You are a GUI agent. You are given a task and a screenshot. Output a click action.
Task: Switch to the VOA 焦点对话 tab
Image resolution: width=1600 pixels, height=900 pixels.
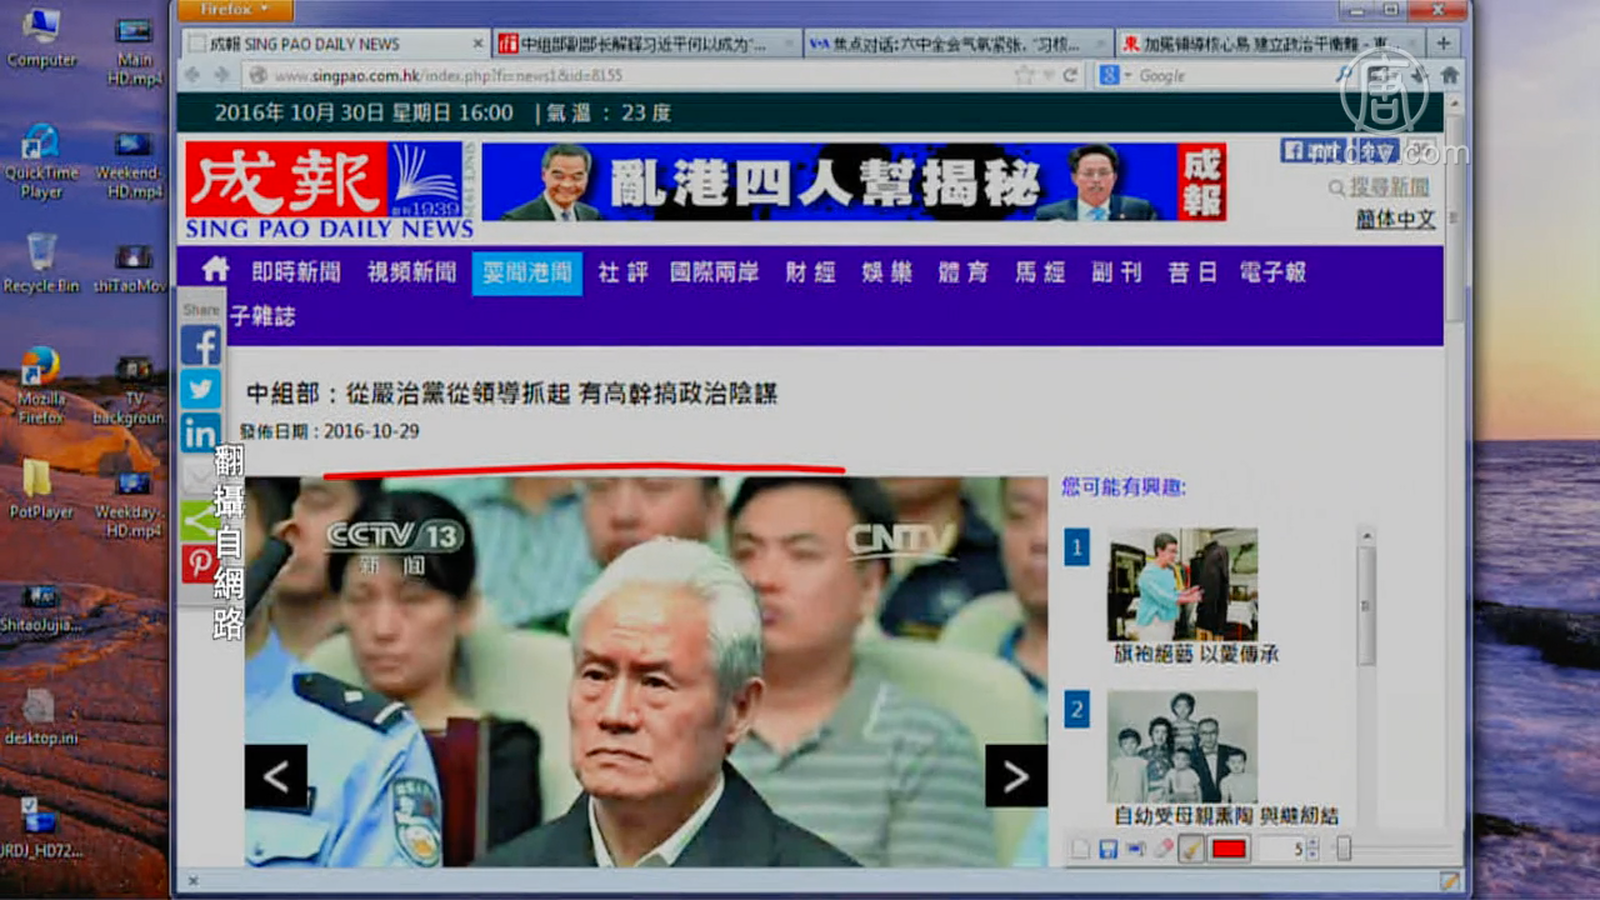(x=954, y=44)
